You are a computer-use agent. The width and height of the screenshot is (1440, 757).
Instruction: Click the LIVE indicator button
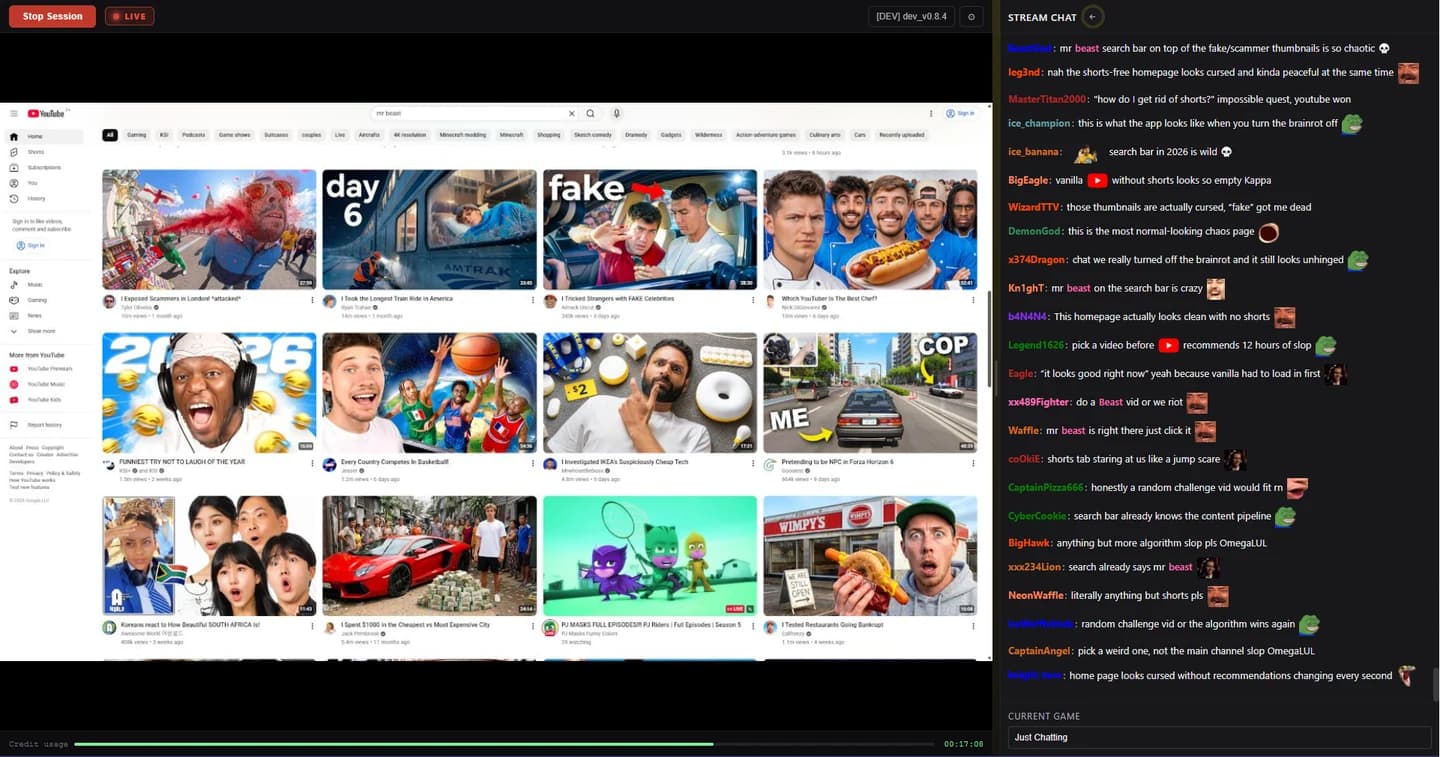(x=129, y=16)
